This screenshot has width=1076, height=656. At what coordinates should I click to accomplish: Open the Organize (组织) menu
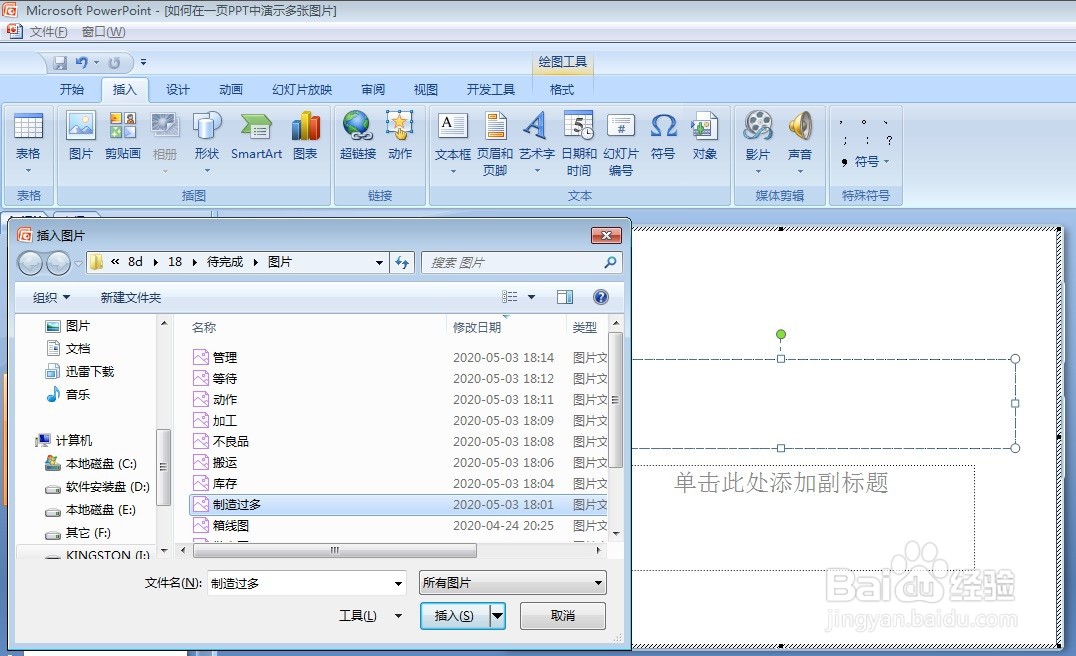pyautogui.click(x=51, y=297)
